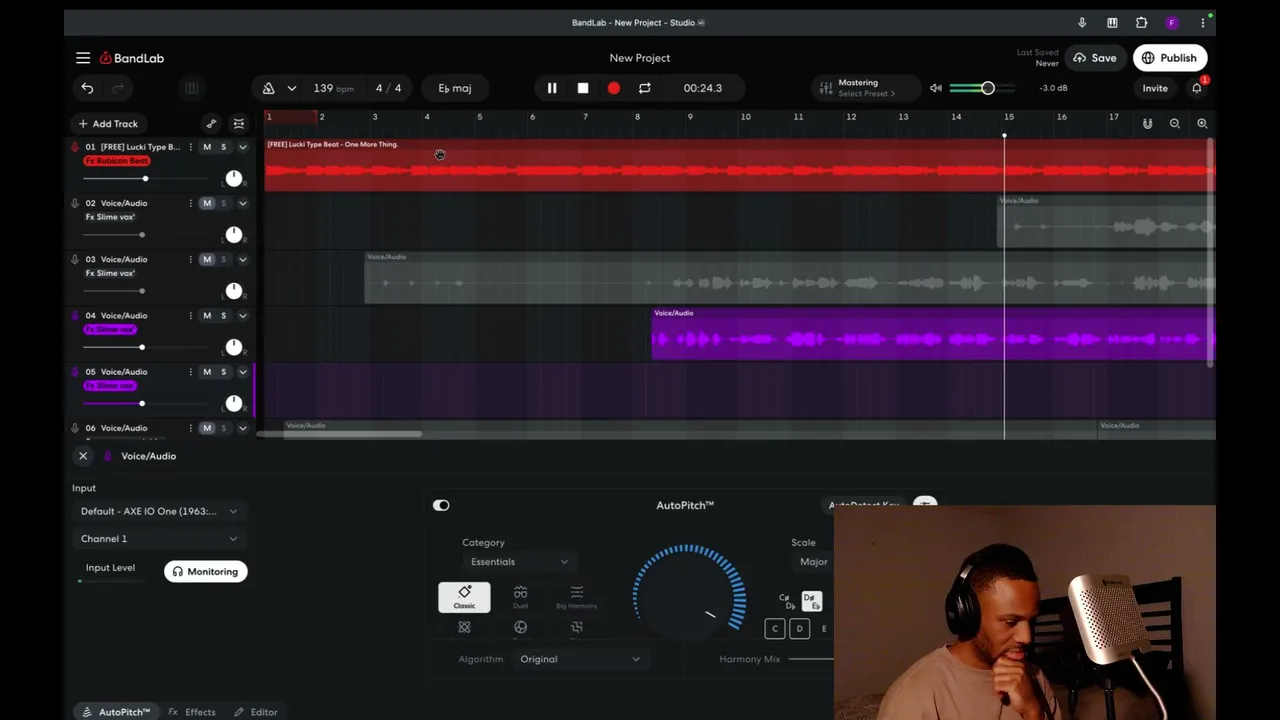The width and height of the screenshot is (1280, 720).
Task: Pause playback
Action: (x=552, y=88)
